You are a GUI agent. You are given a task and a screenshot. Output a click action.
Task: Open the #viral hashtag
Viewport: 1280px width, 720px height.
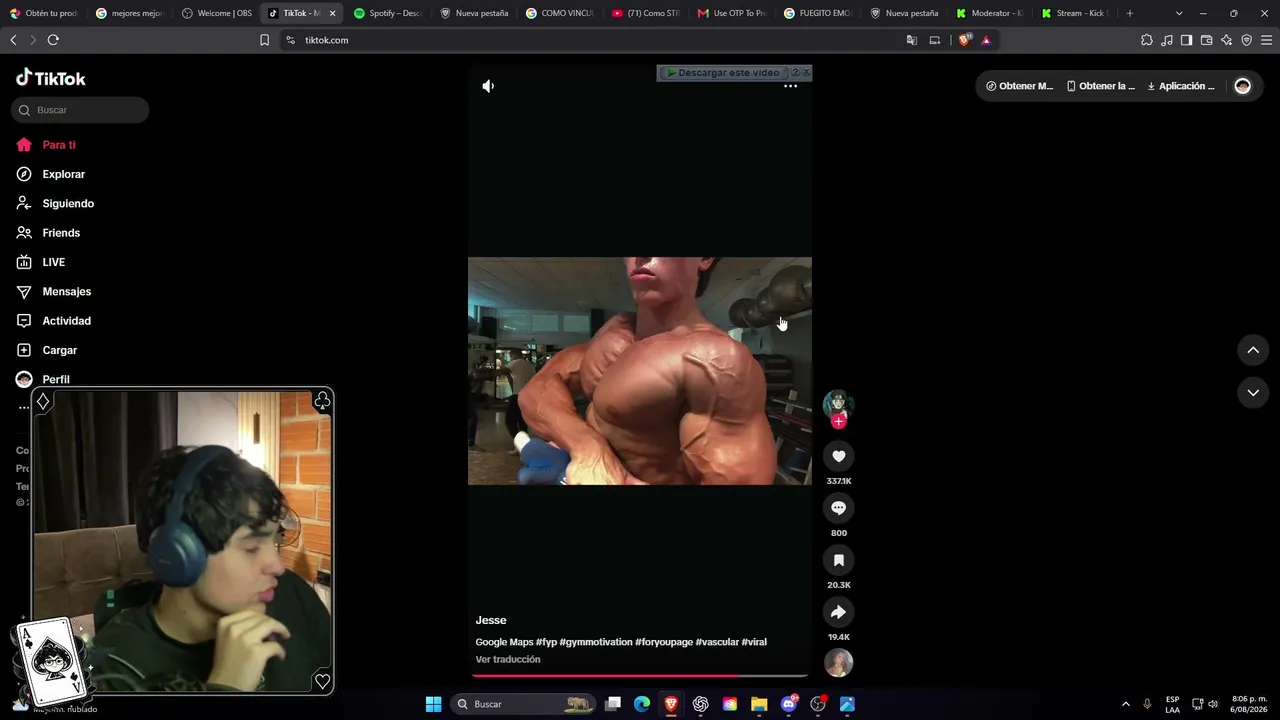[x=754, y=642]
